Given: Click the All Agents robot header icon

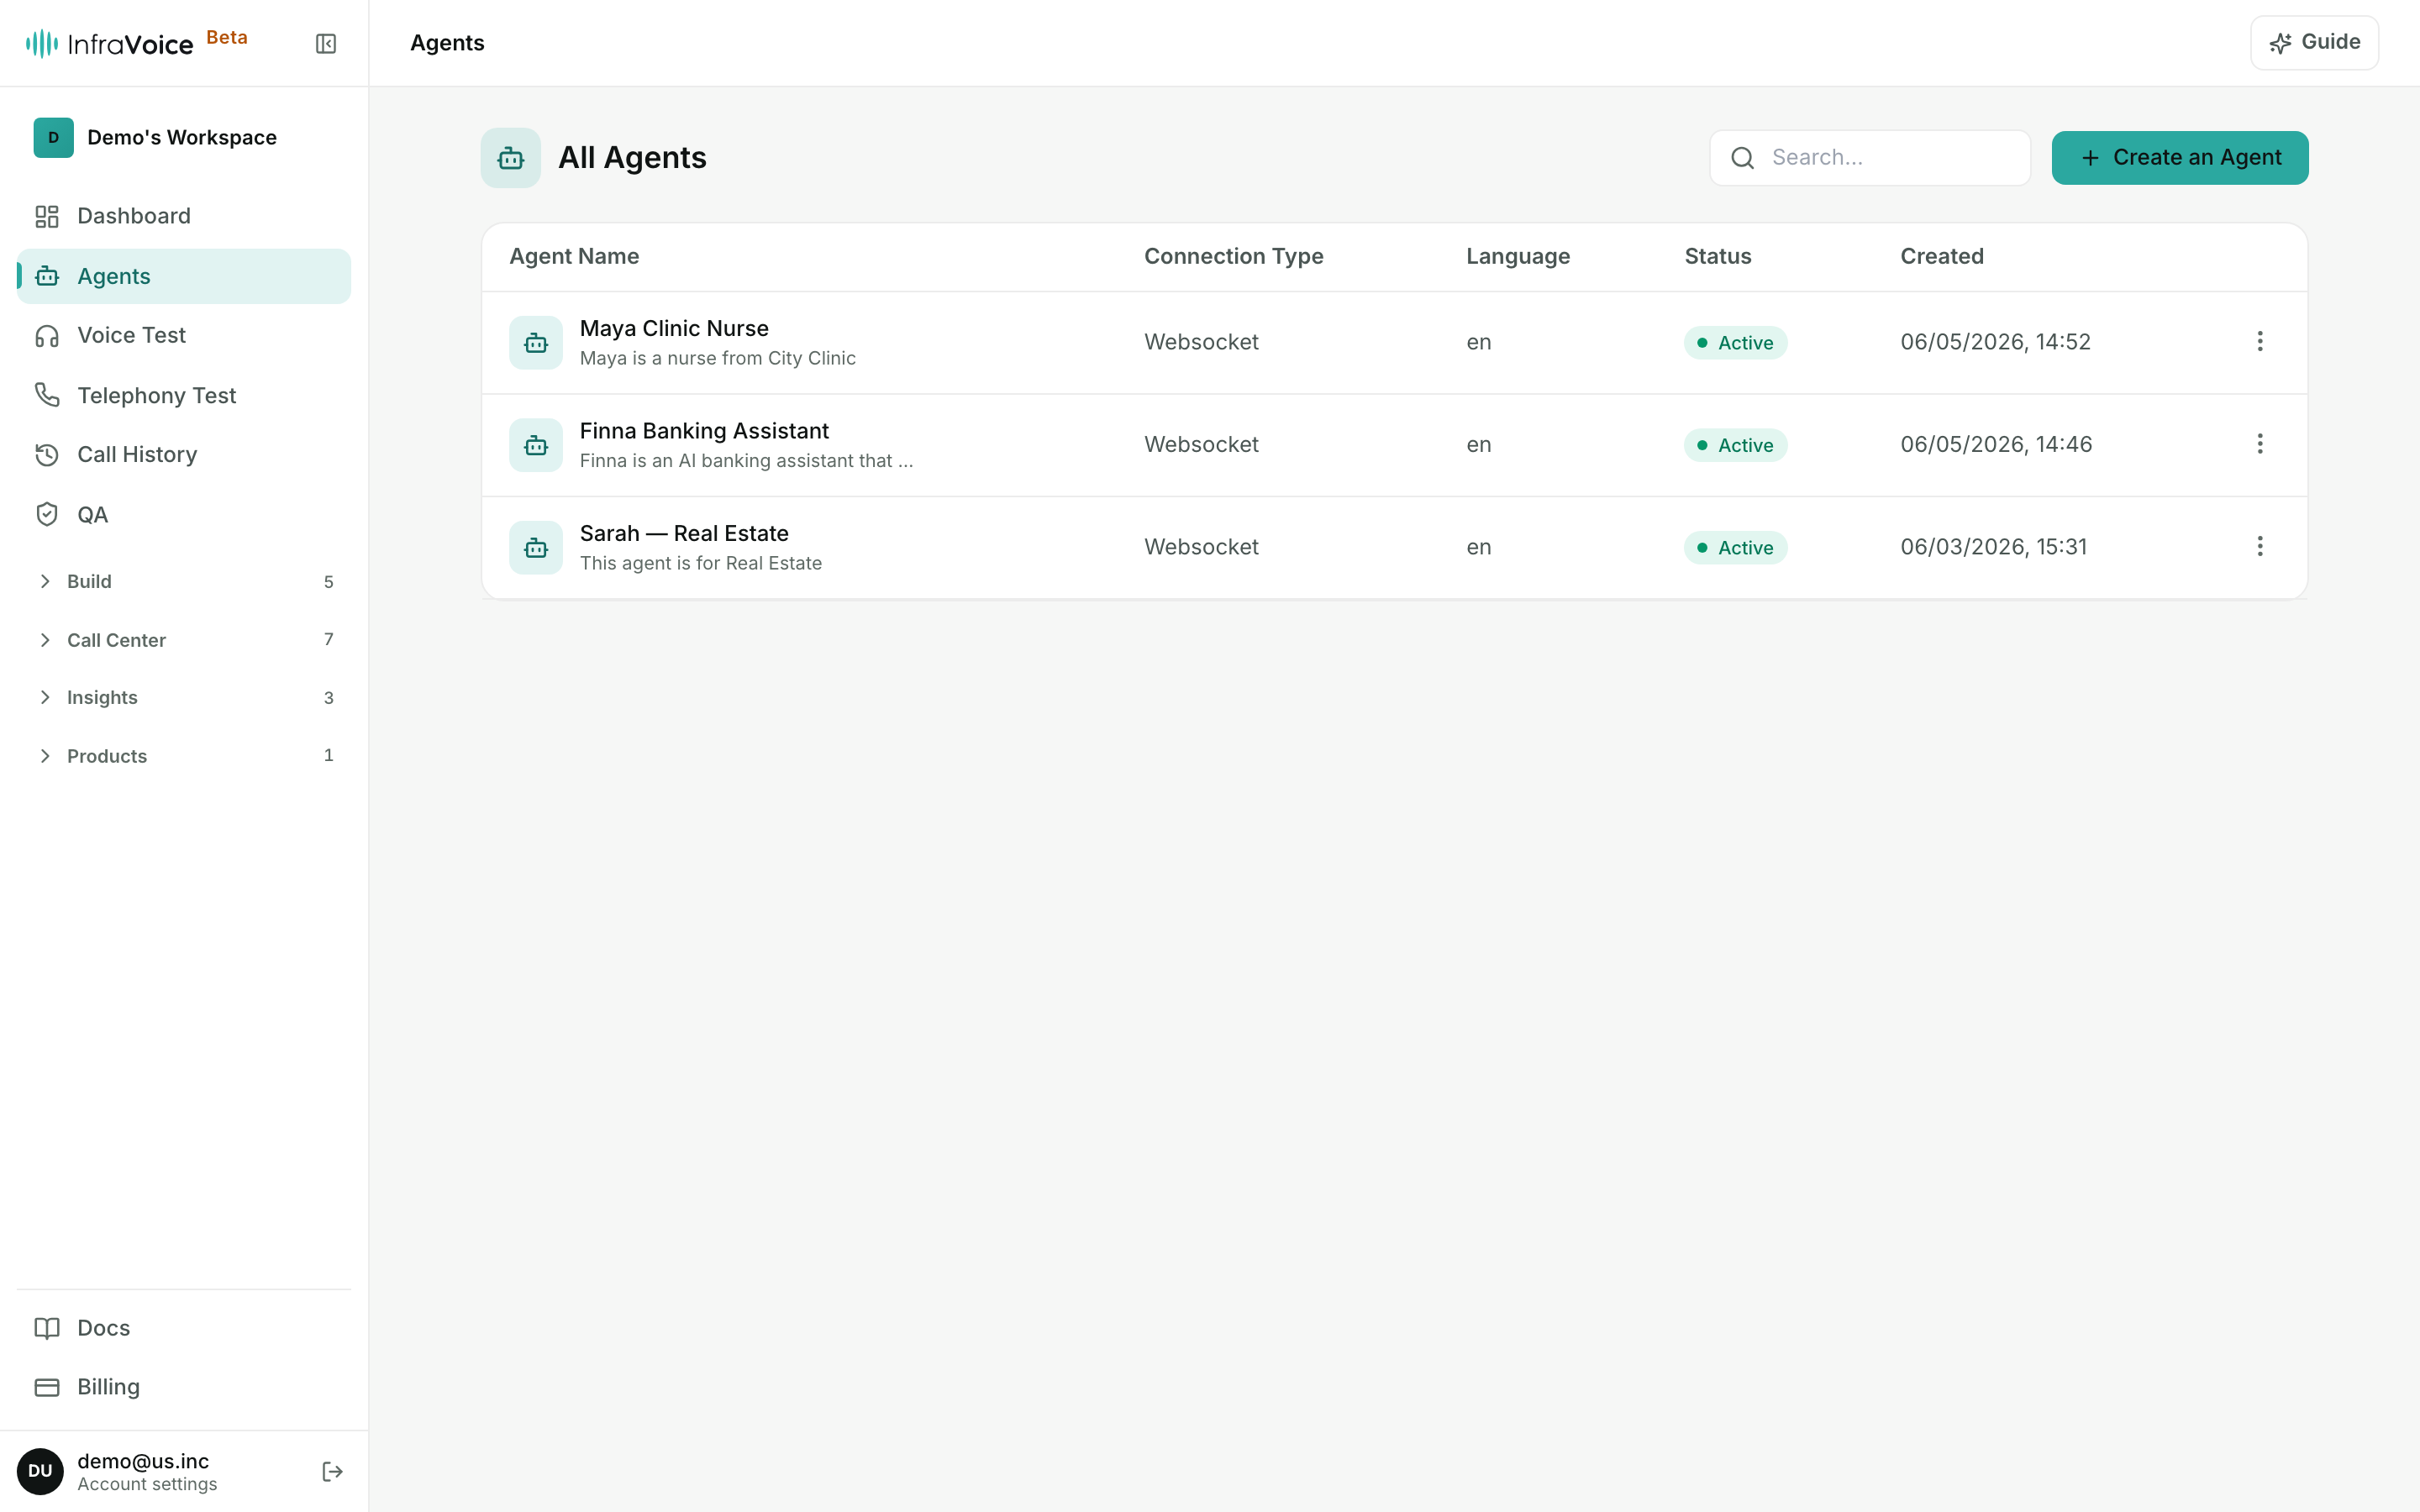Looking at the screenshot, I should click(x=511, y=158).
